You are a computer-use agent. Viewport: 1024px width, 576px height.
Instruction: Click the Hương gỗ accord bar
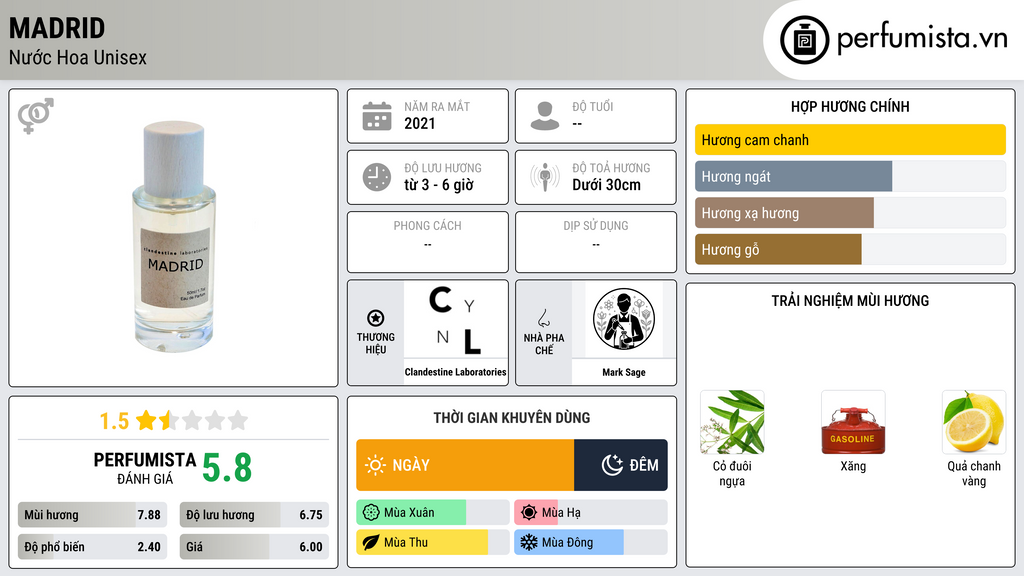click(850, 249)
